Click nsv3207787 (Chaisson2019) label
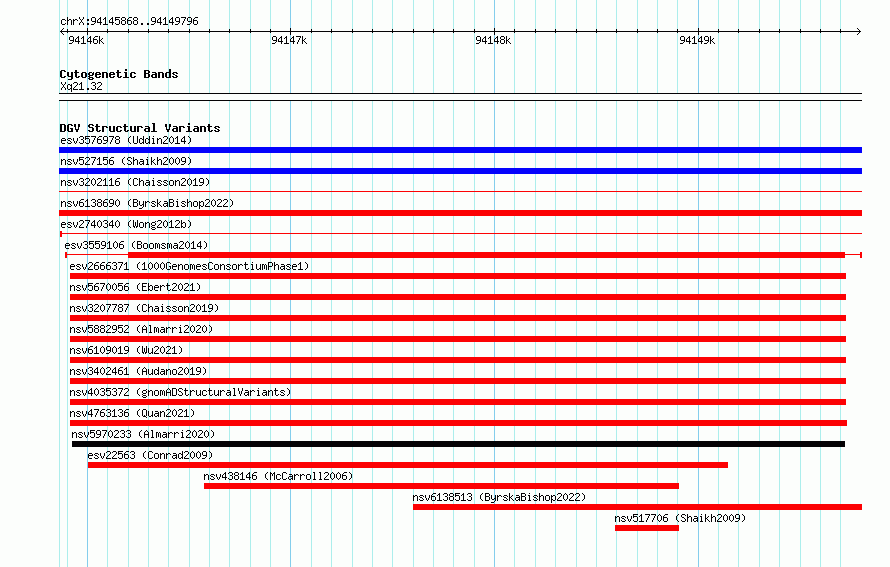 (x=144, y=308)
